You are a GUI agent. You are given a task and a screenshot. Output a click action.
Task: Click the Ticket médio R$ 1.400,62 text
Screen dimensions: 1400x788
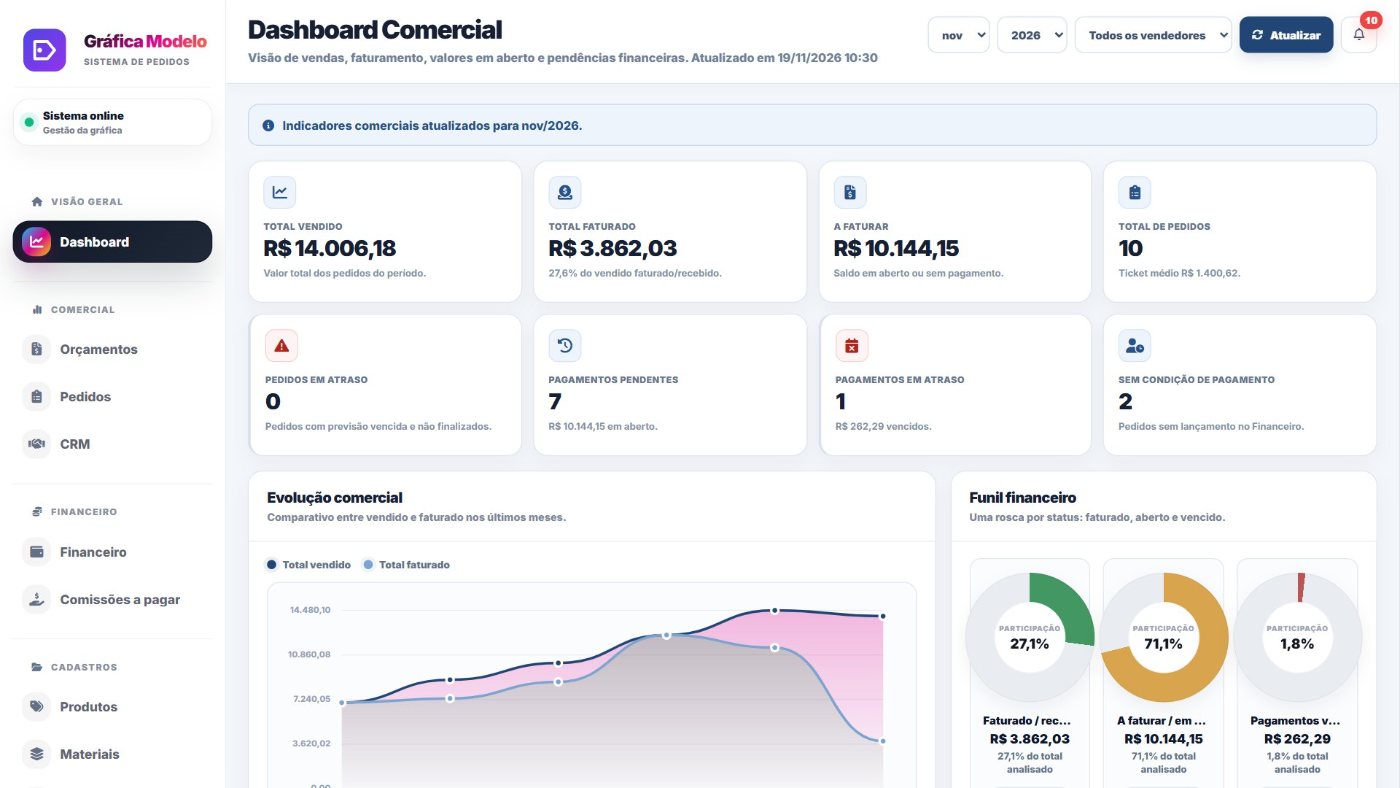coord(1179,273)
